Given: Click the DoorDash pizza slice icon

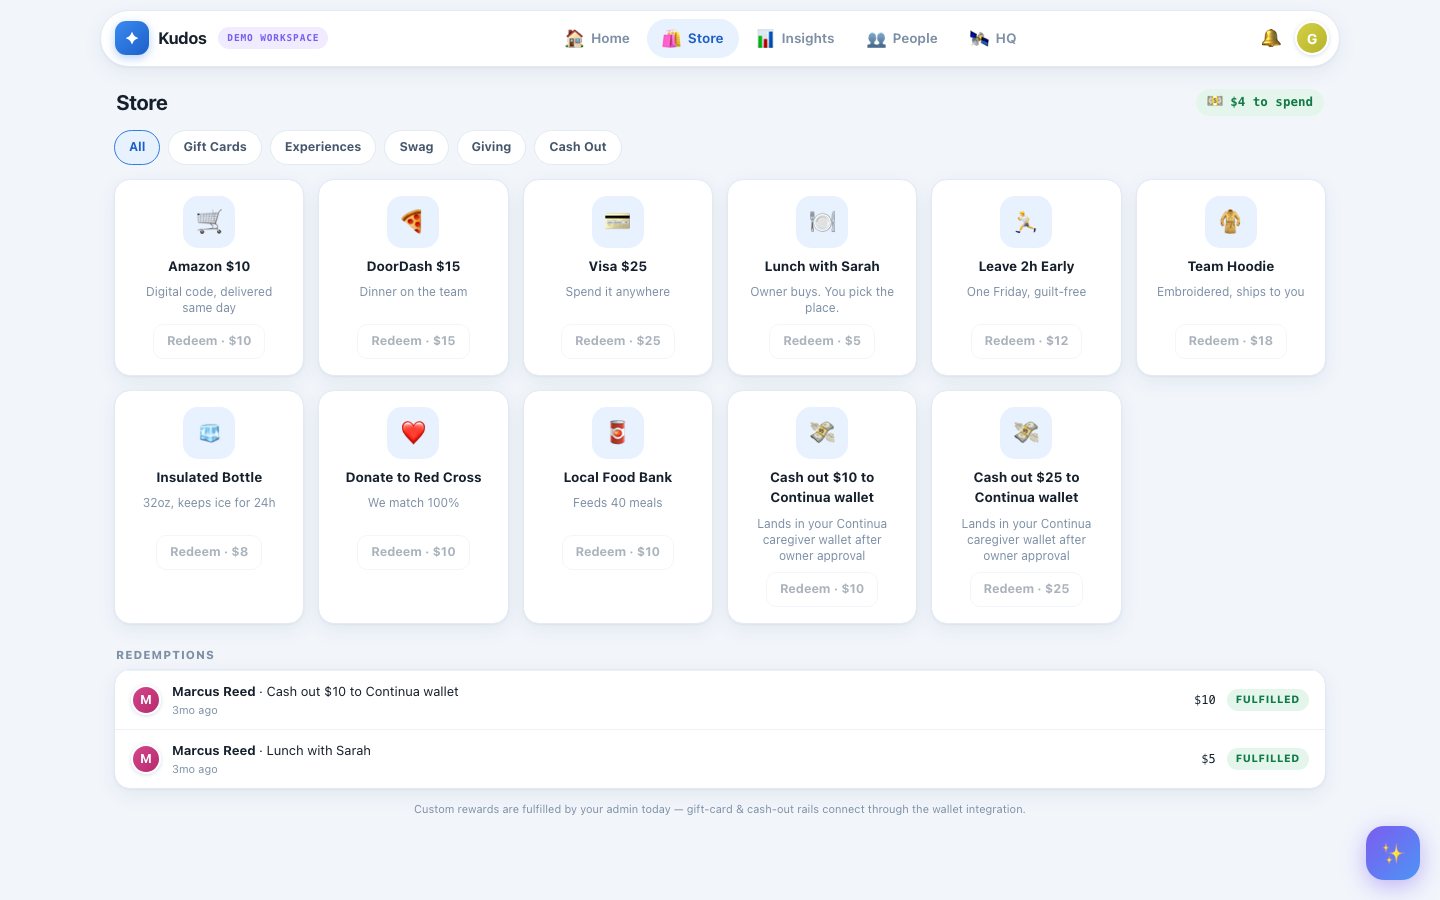Looking at the screenshot, I should [413, 222].
